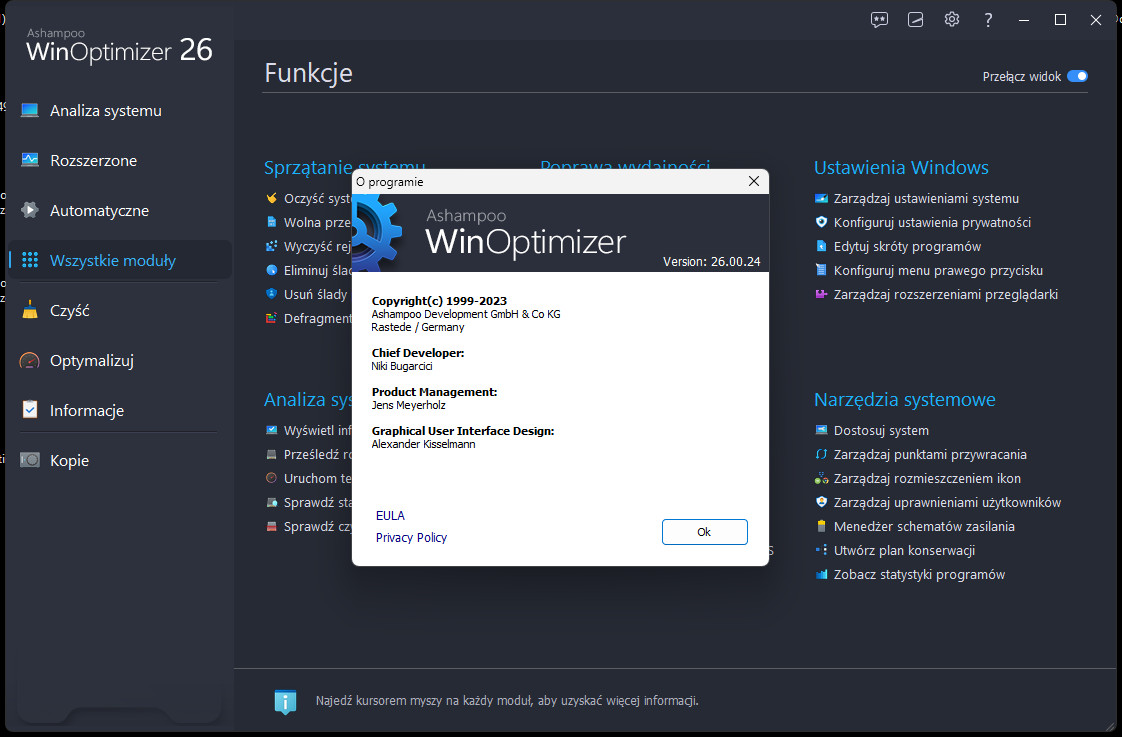Click icon beside Konfiguruj menu prawego przycisku

(x=821, y=270)
